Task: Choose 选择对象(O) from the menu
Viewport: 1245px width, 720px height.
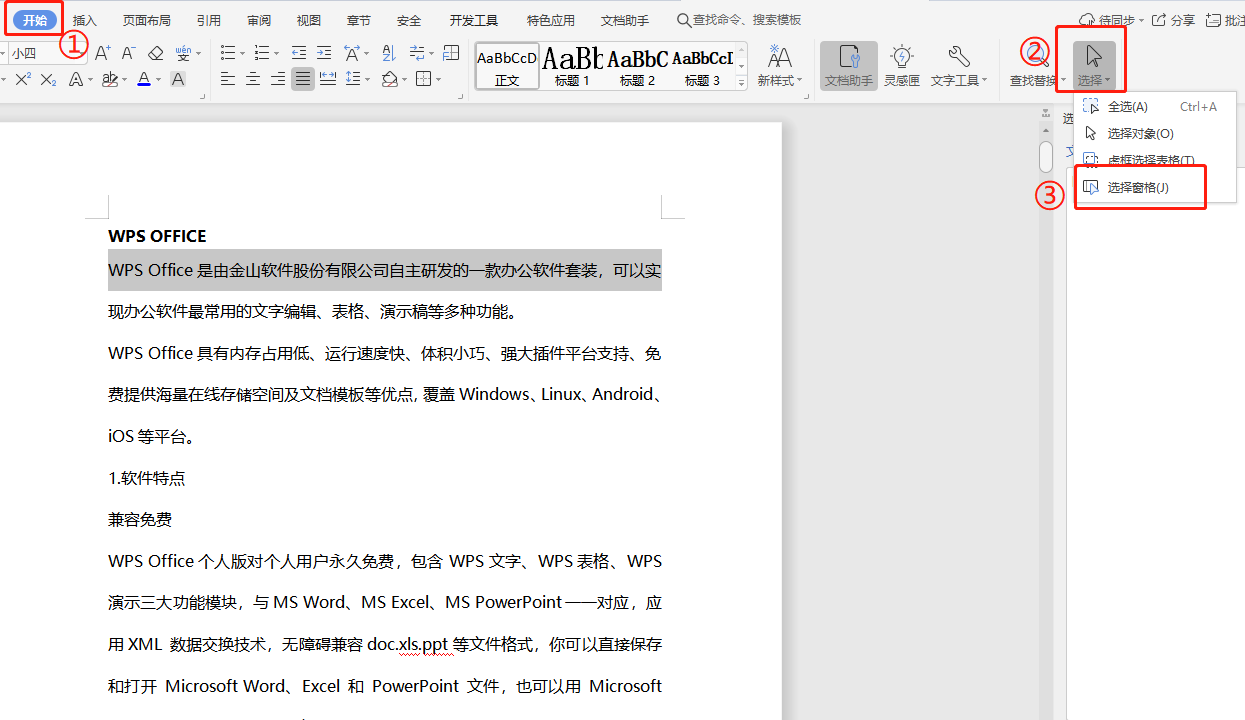Action: (1157, 133)
